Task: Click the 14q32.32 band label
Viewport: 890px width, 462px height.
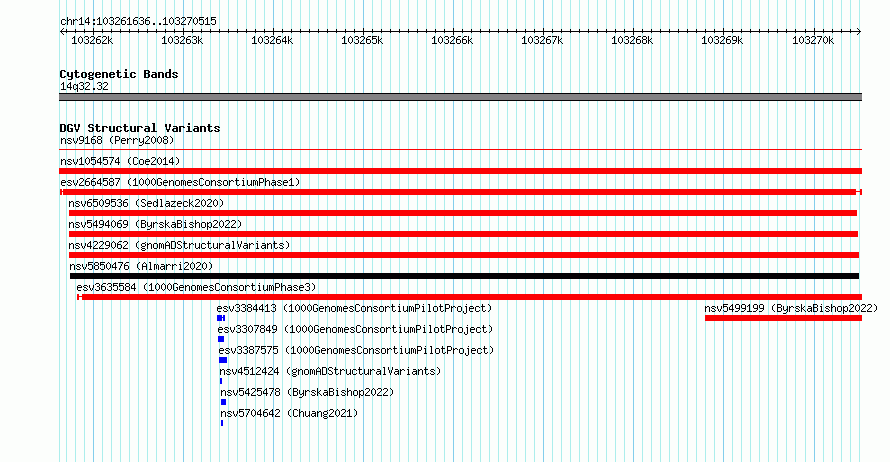Action: click(x=84, y=86)
